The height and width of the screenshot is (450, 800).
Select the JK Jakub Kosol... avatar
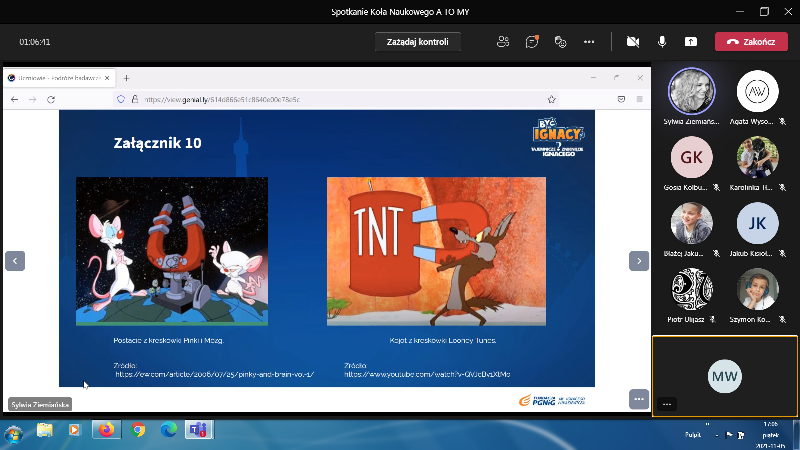758,223
